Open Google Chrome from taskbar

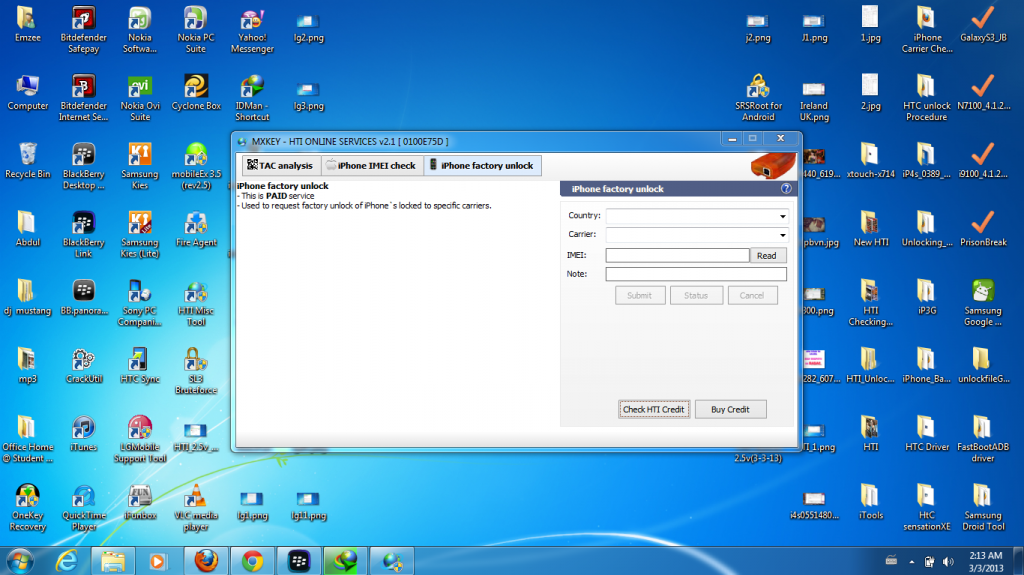252,561
